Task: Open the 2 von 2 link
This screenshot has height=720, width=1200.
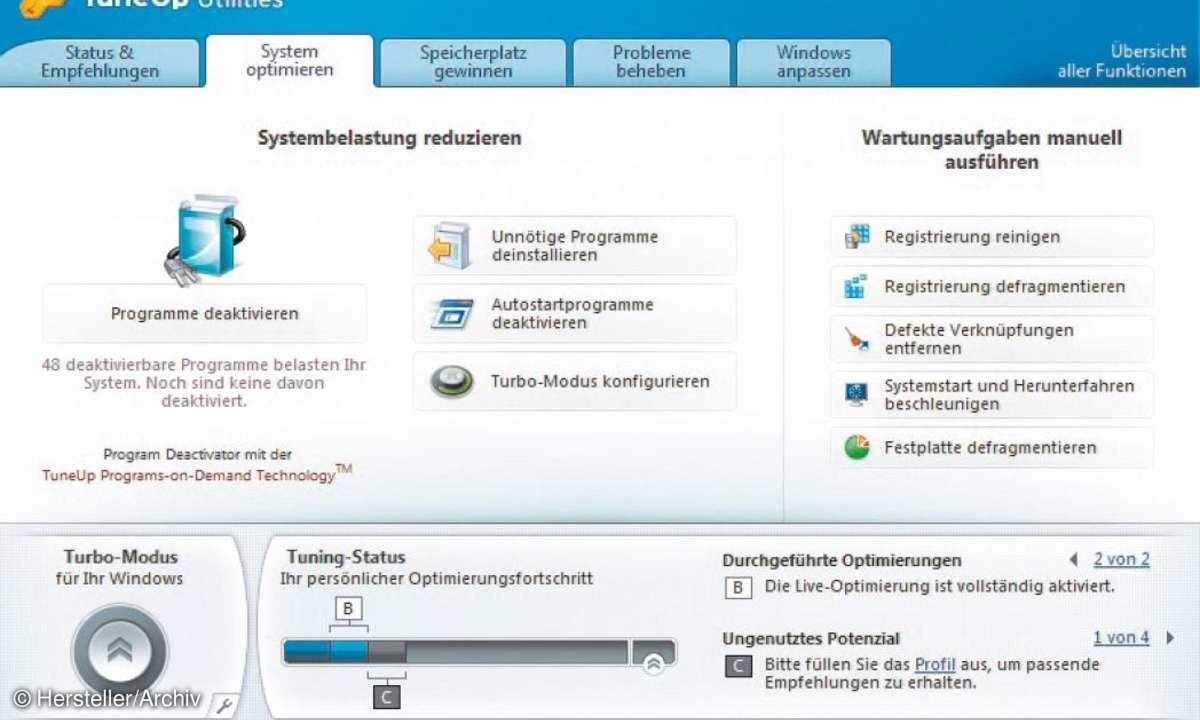Action: [x=1121, y=560]
